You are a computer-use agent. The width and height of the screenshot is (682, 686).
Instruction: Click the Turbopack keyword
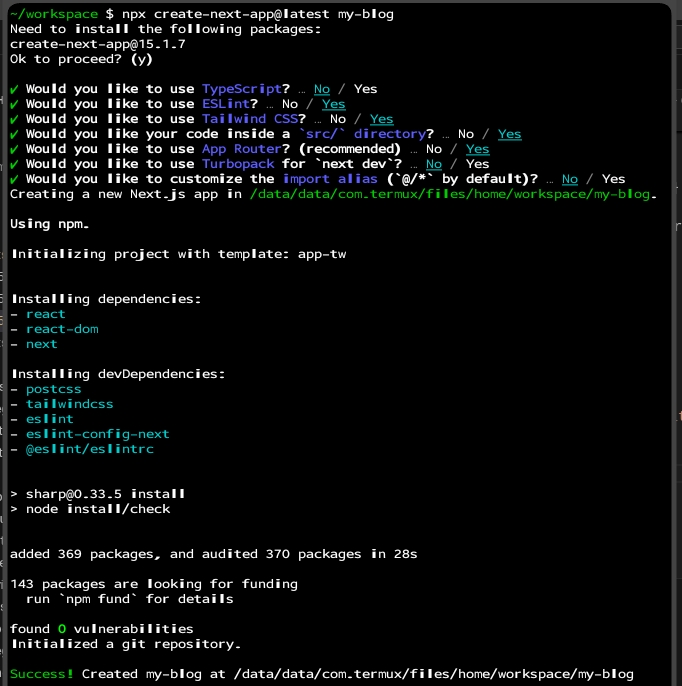pos(238,164)
